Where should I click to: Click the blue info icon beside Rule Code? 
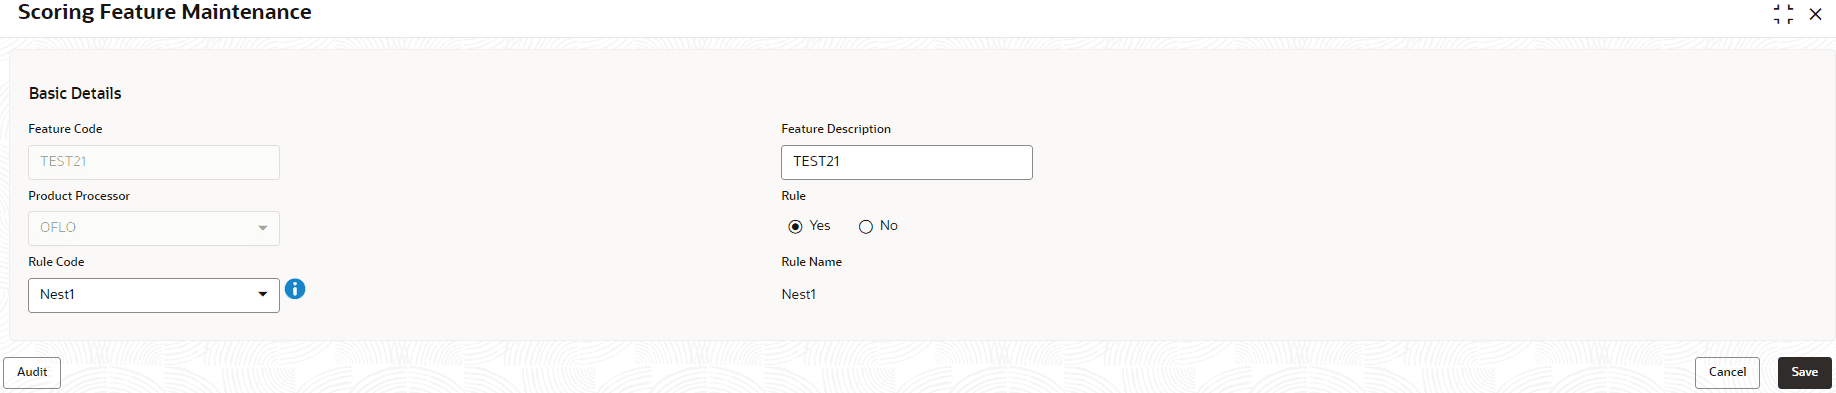(295, 289)
